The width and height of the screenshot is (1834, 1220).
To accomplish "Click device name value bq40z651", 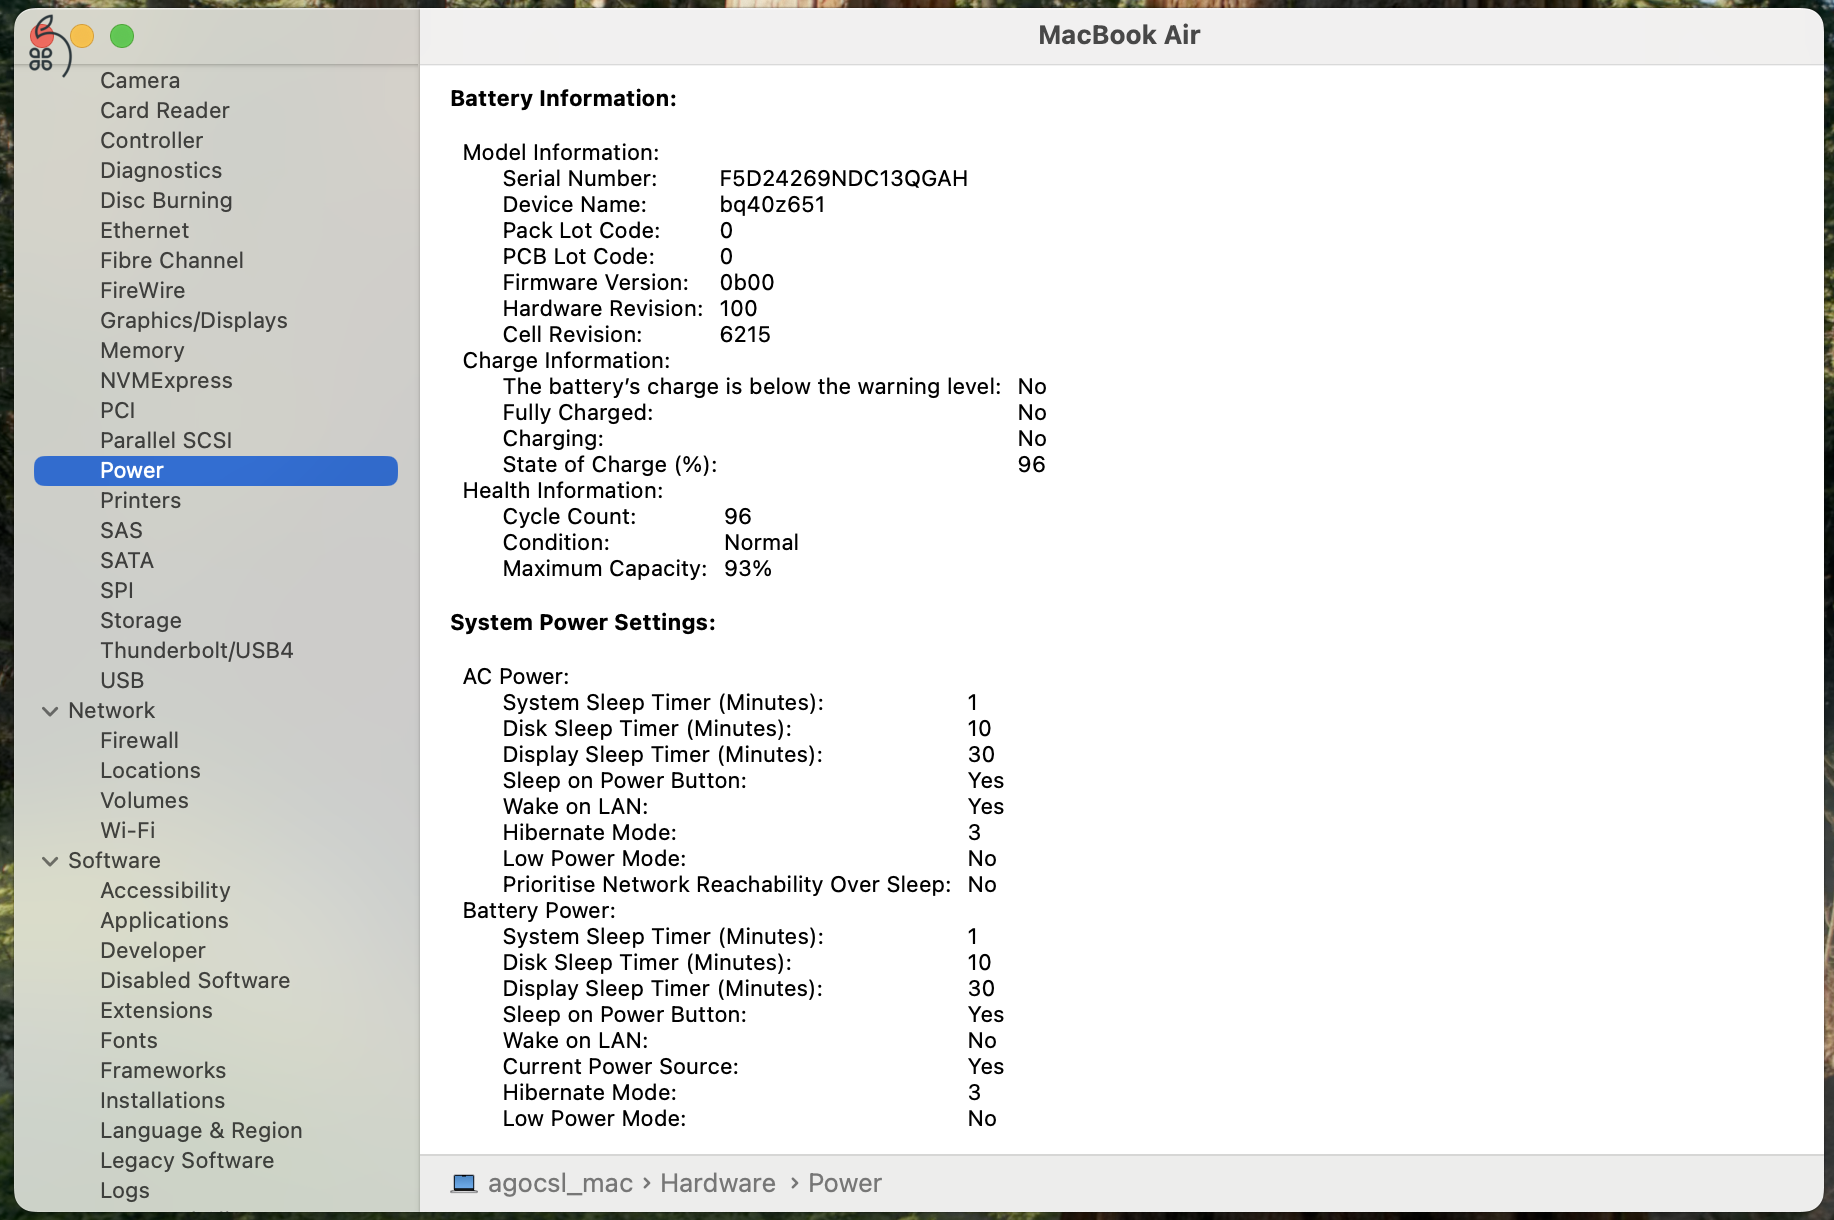I will (773, 204).
